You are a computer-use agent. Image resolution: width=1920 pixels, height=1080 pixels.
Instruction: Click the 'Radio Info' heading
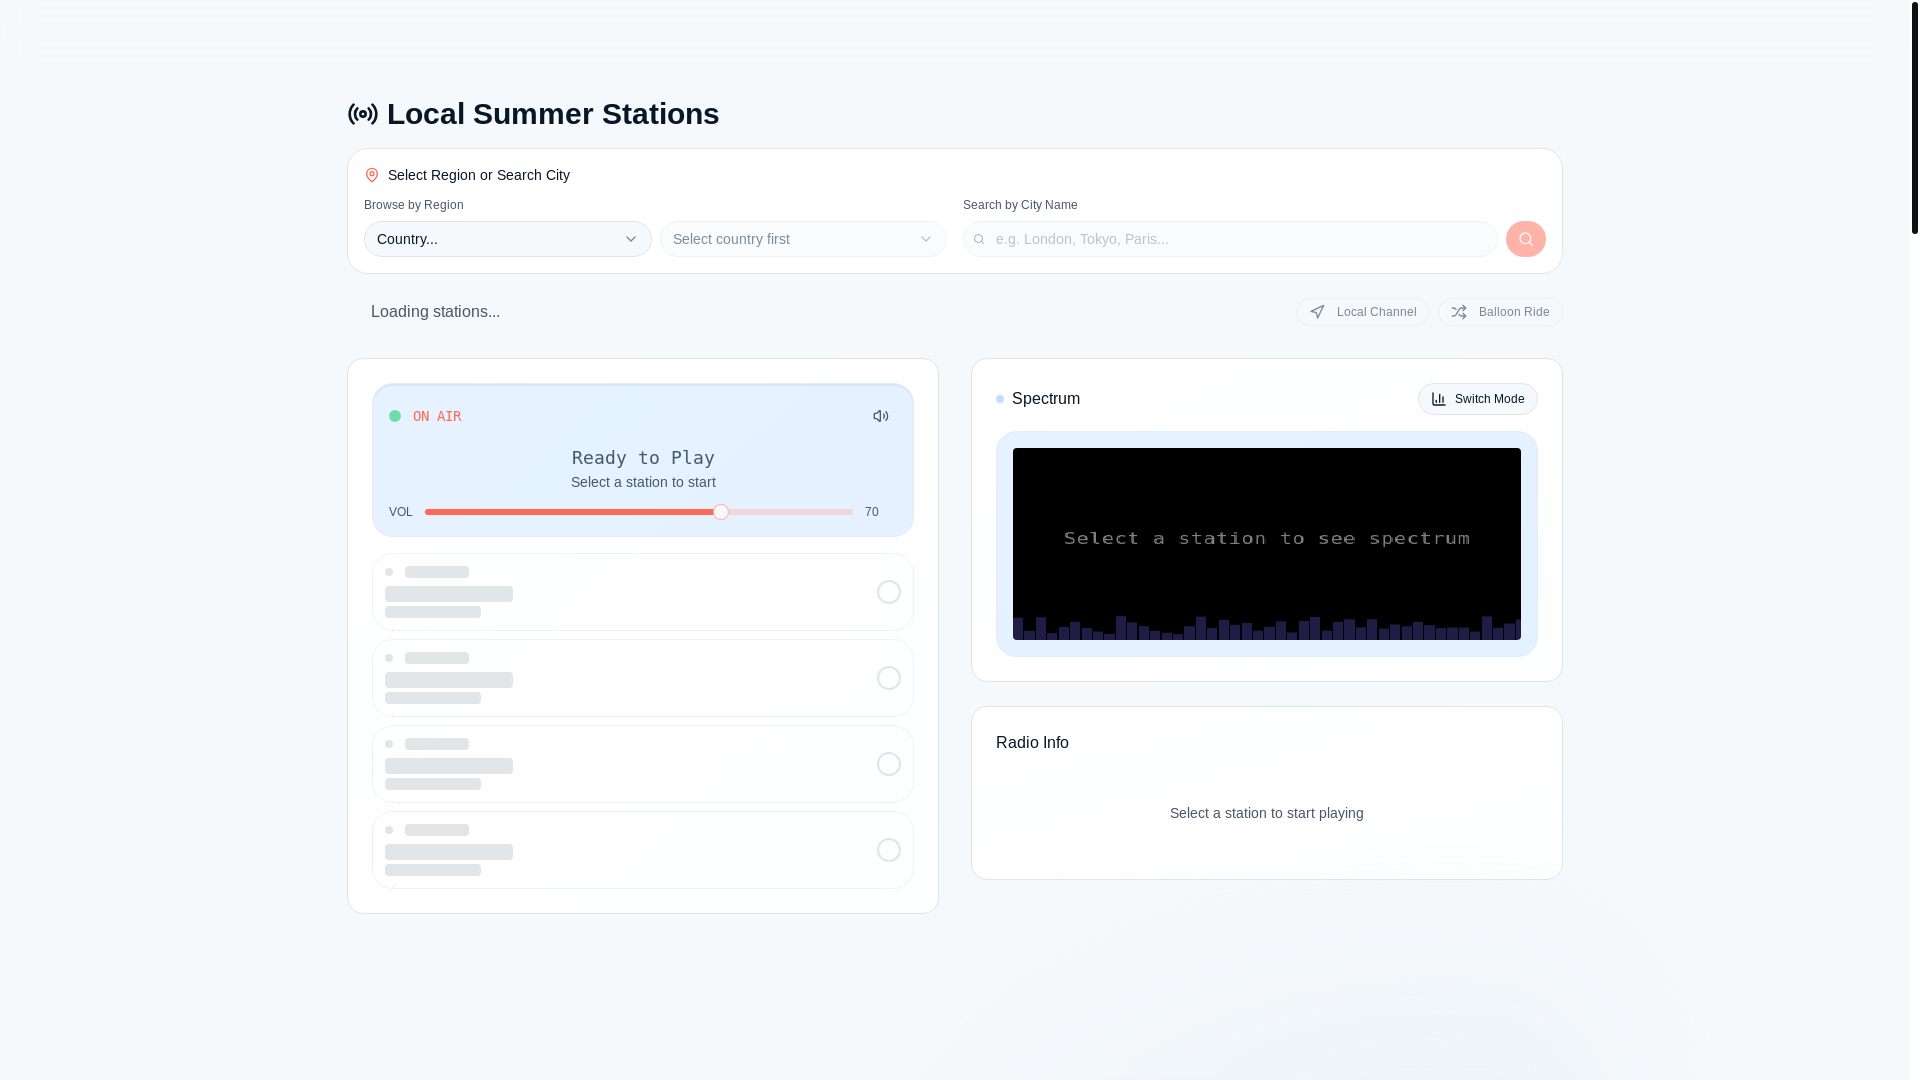coord(1032,743)
